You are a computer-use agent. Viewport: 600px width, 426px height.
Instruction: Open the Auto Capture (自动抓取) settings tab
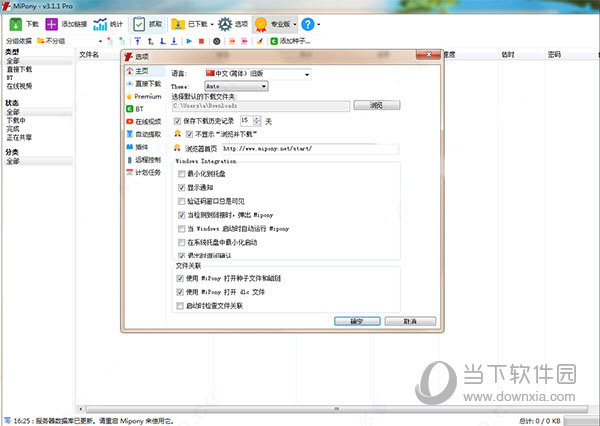145,134
